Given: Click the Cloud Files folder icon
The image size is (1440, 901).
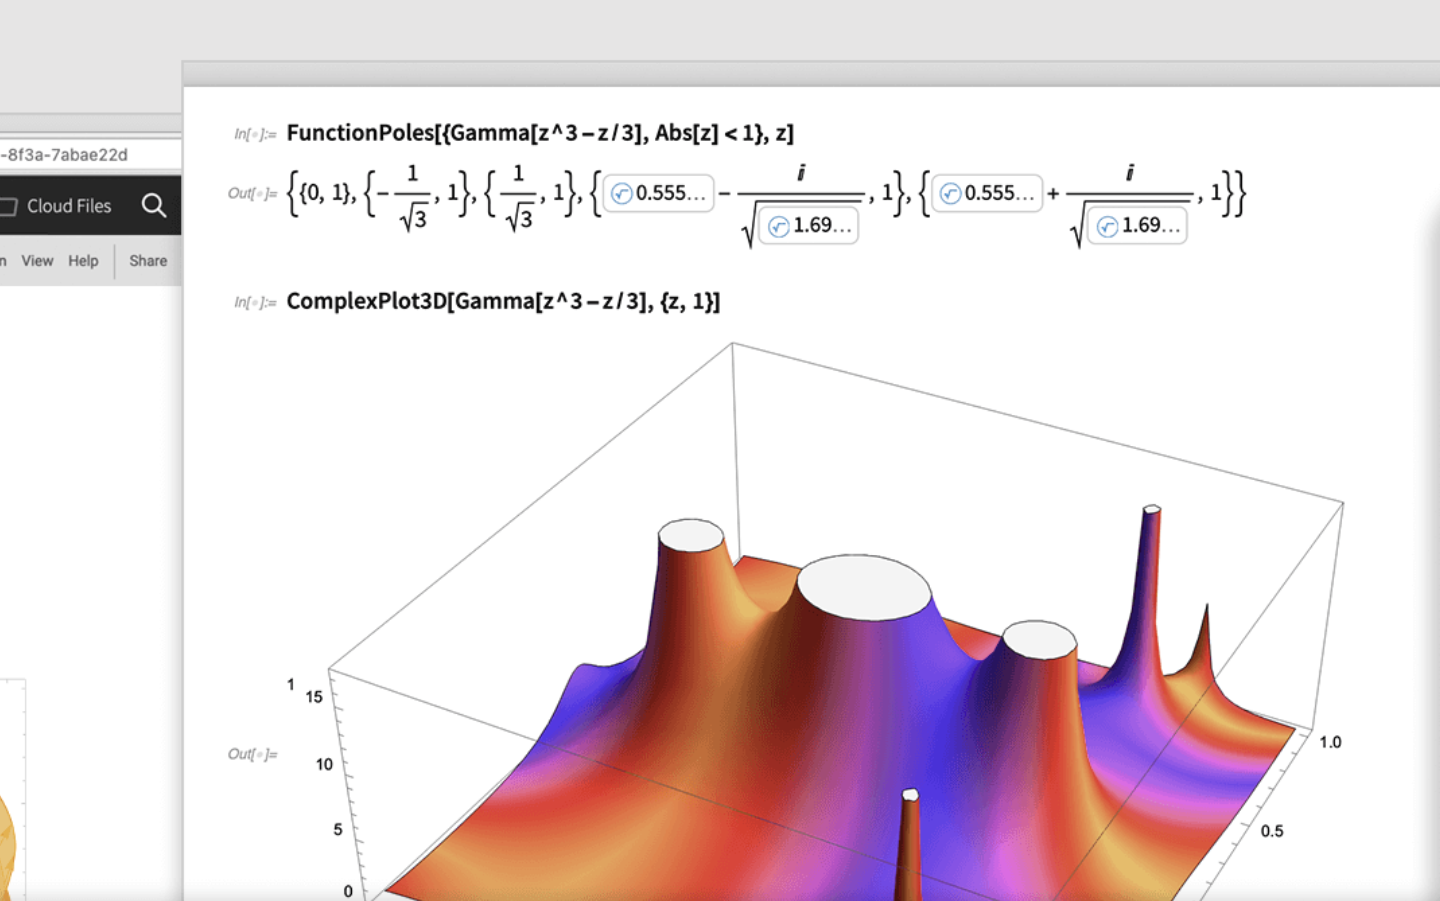Looking at the screenshot, I should [10, 206].
